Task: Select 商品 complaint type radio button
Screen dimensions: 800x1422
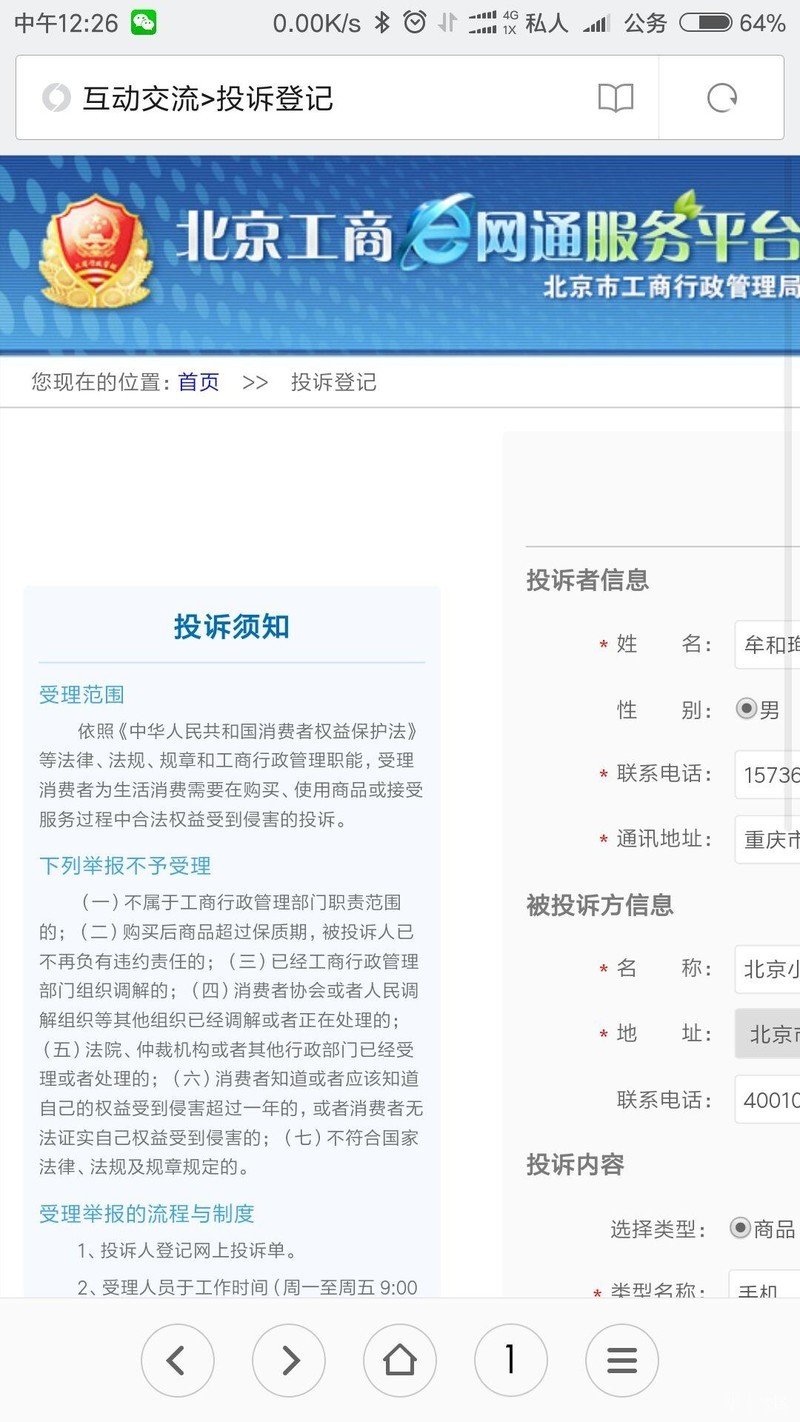Action: click(x=740, y=1227)
